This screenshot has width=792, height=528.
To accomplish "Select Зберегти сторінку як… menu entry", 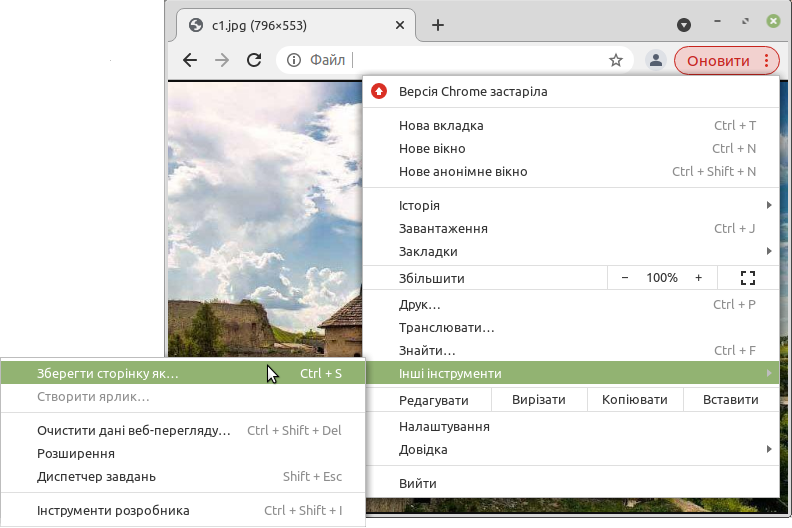I will pos(108,374).
